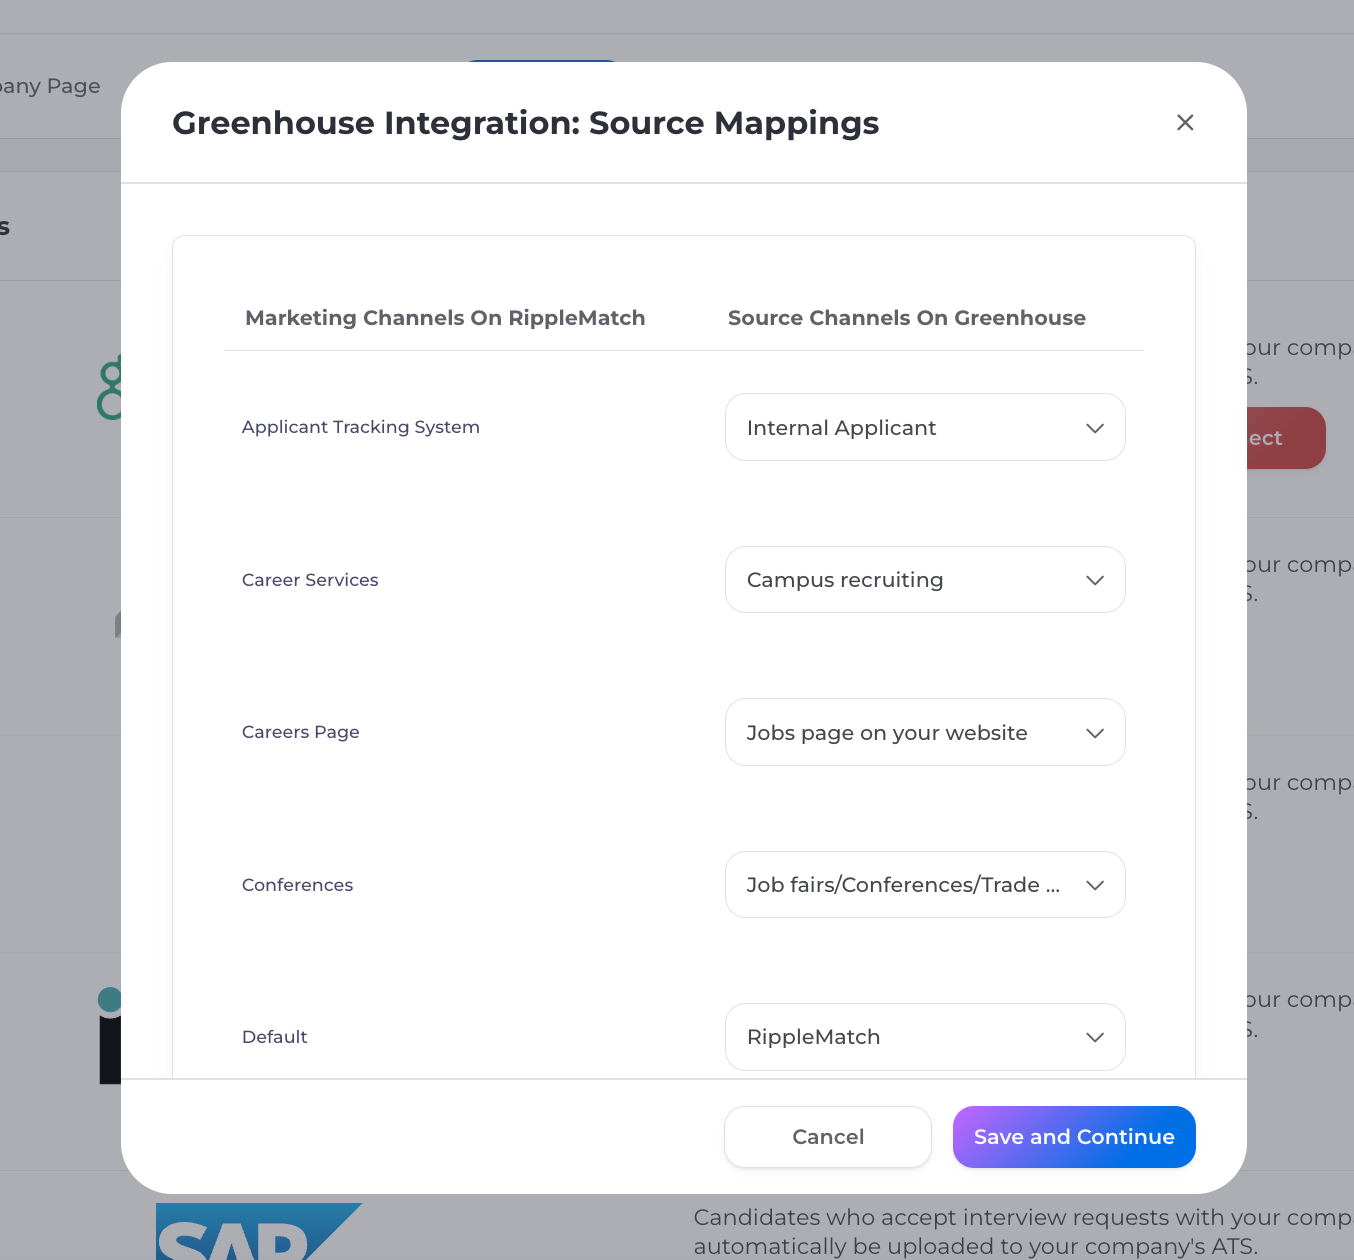Screen dimensions: 1354x1260
Task: Select the Careers Page label
Action: coord(301,732)
